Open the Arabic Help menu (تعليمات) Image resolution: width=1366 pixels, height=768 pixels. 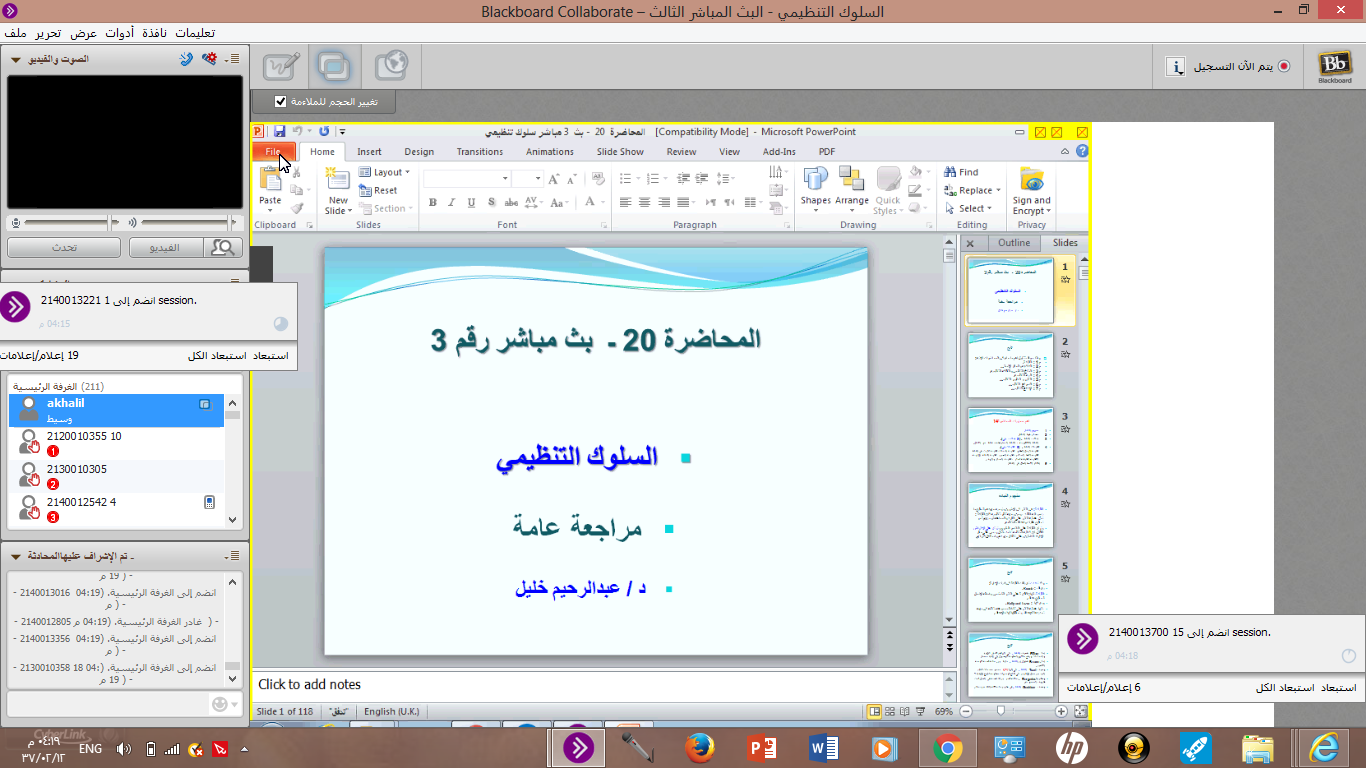point(194,33)
